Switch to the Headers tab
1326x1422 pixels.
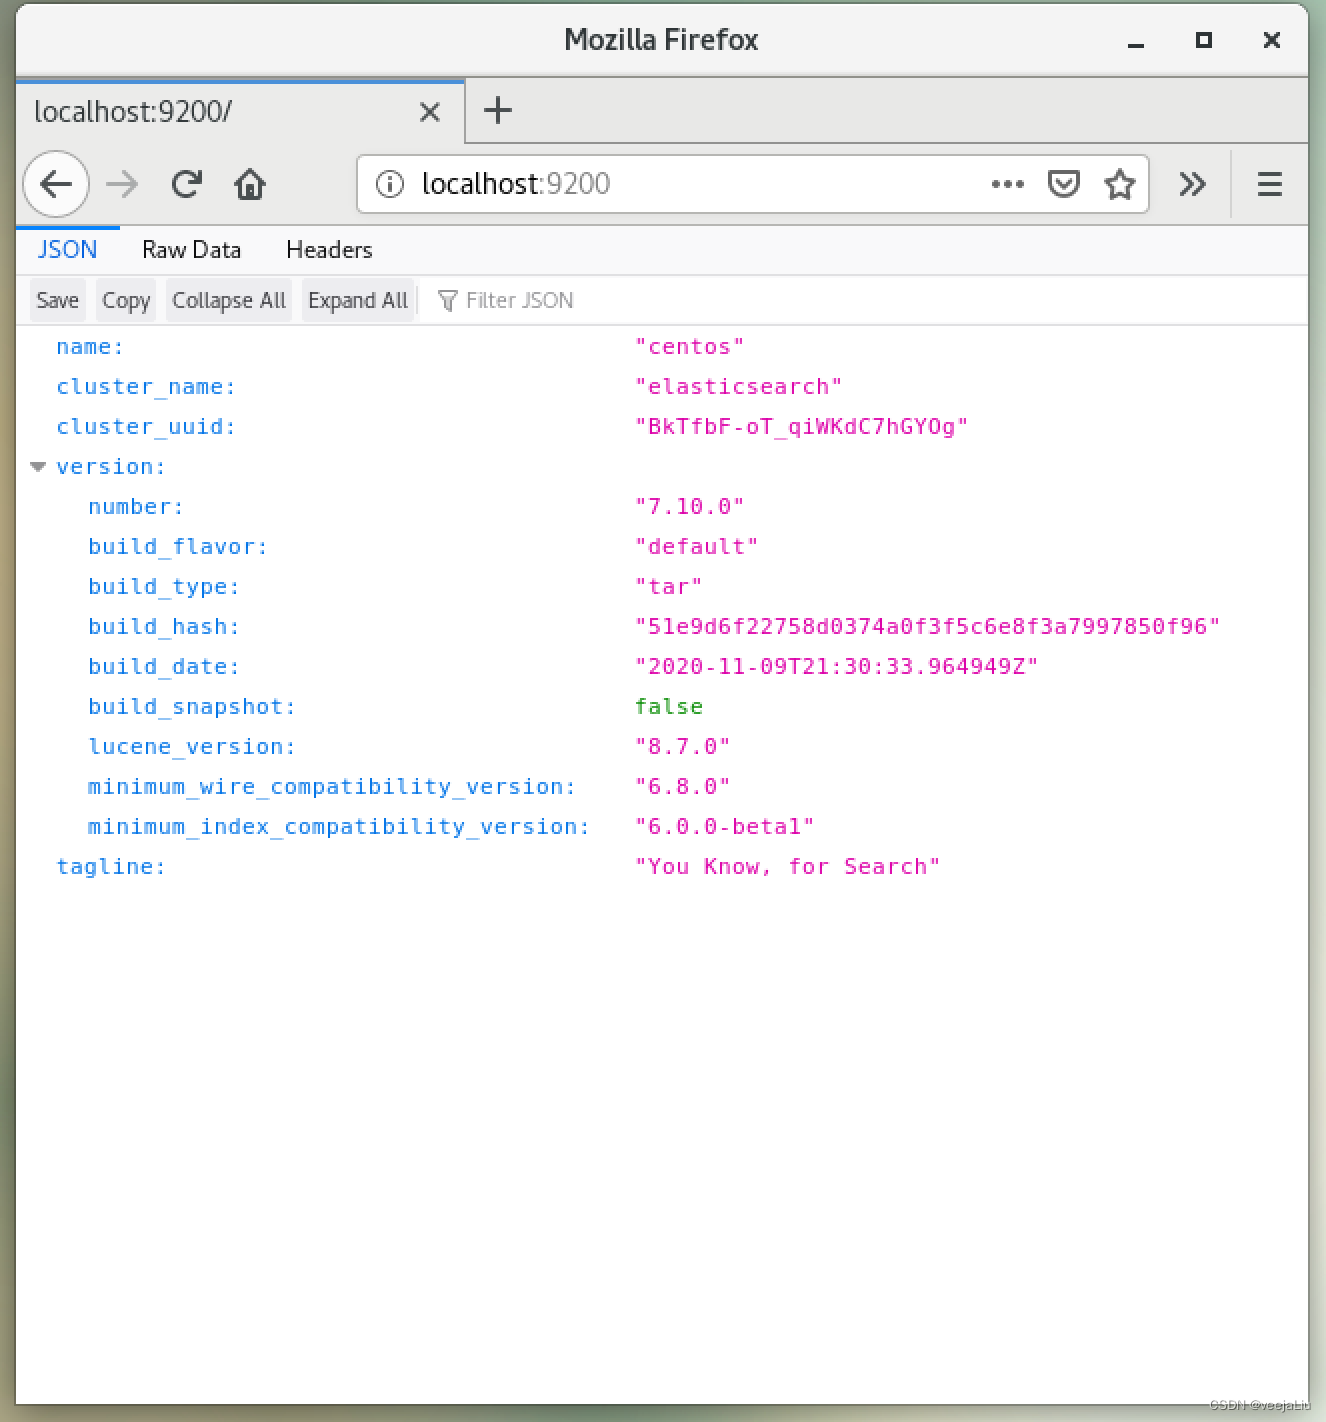(x=329, y=249)
